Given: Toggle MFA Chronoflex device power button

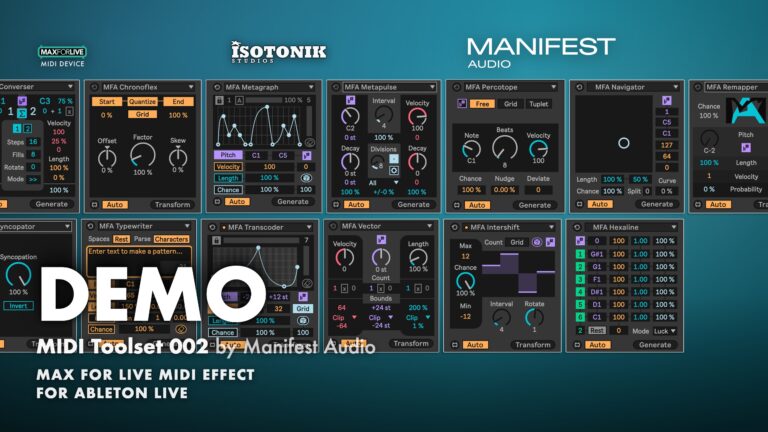Looking at the screenshot, I should click(95, 87).
